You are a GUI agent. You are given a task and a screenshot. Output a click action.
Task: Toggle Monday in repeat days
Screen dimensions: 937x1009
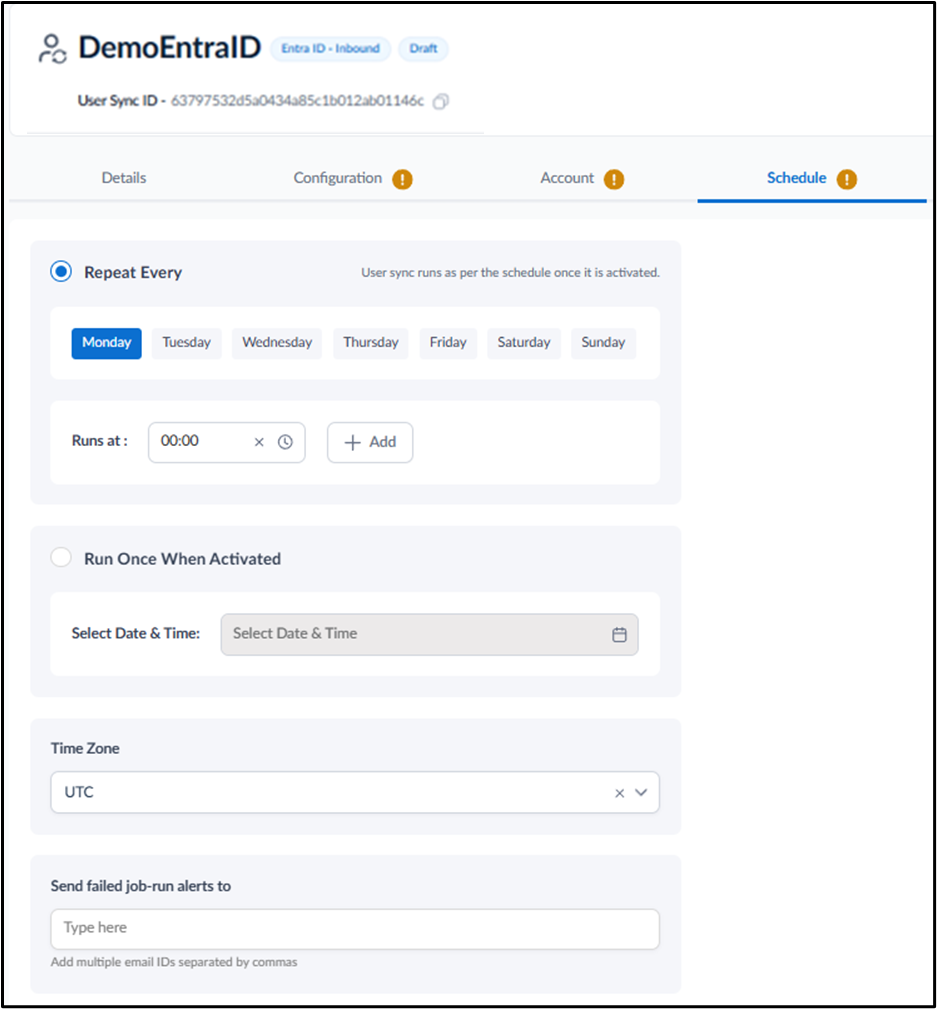pos(106,343)
